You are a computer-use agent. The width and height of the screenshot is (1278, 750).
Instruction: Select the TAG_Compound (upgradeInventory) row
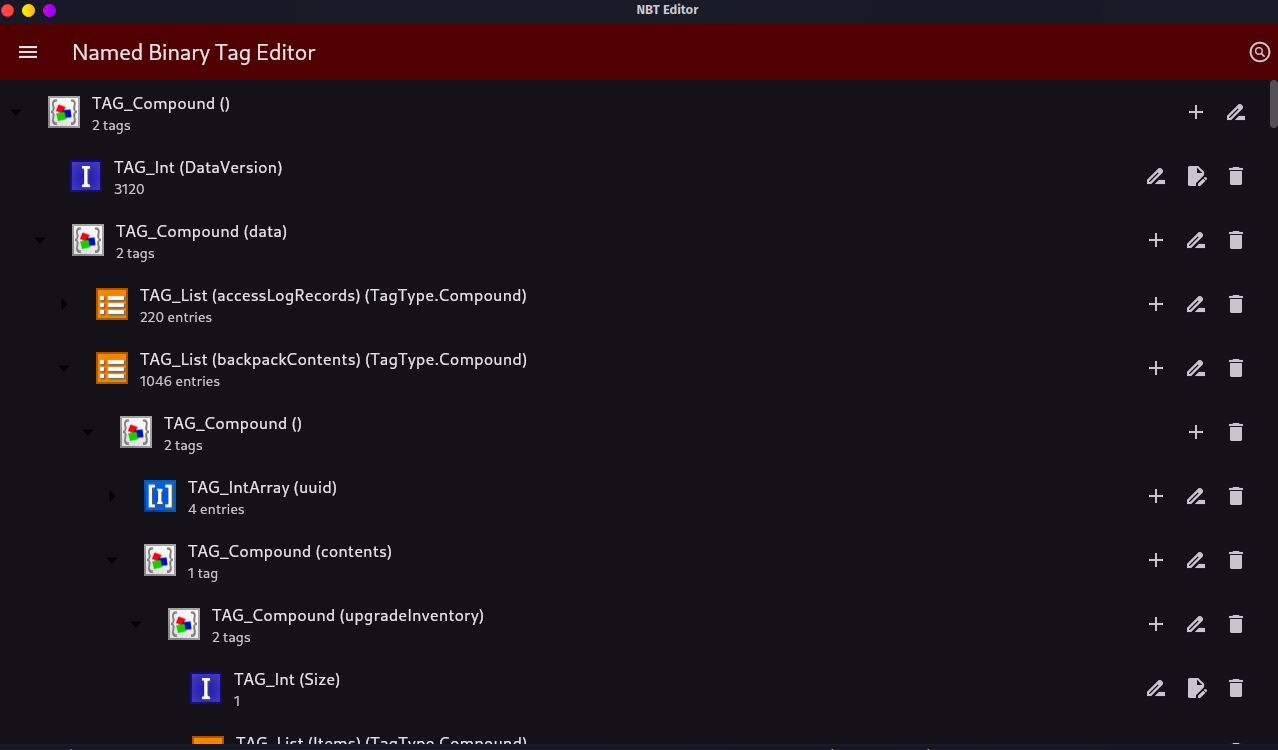coord(639,624)
